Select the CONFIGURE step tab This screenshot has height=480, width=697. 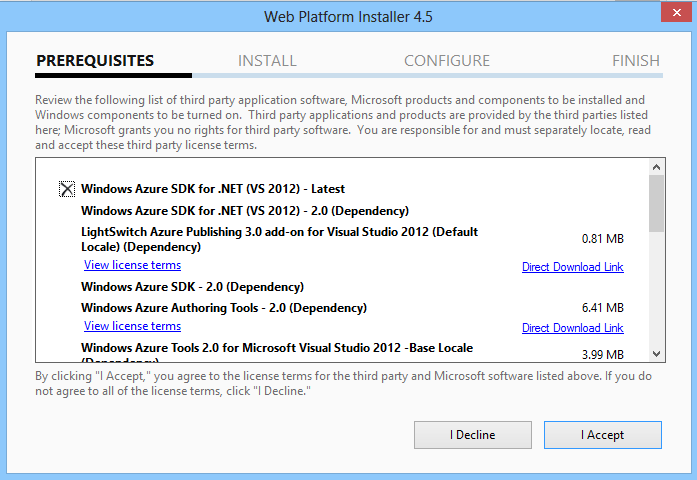pyautogui.click(x=447, y=60)
